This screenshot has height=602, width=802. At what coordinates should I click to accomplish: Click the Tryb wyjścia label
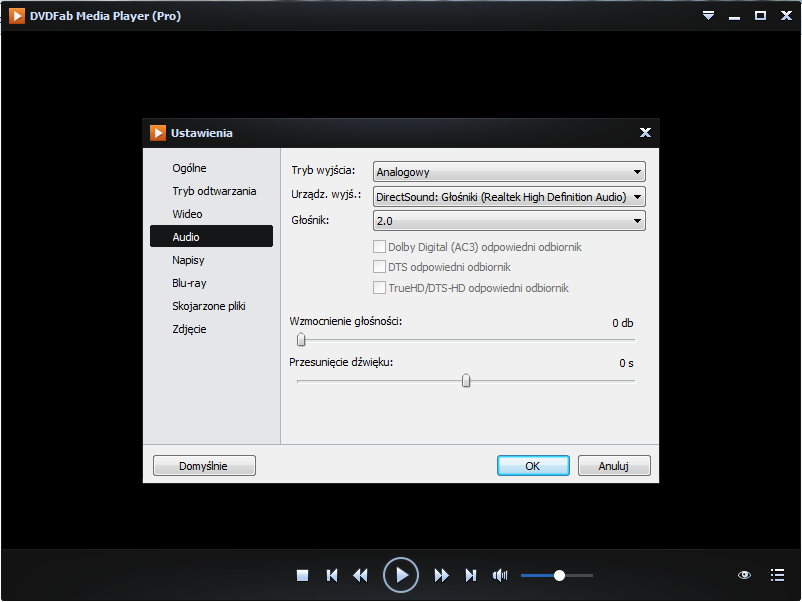pos(323,170)
